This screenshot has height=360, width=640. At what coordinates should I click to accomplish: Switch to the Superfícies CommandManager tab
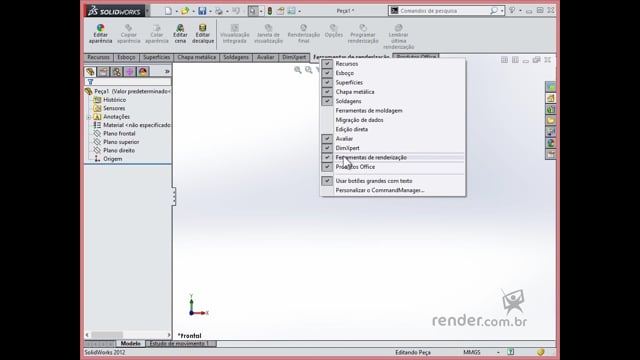point(156,58)
